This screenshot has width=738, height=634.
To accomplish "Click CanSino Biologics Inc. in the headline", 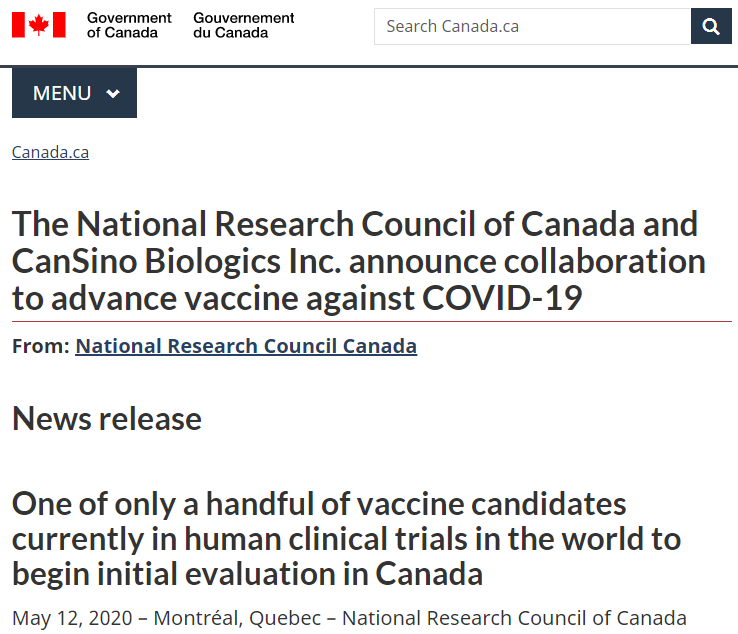I will (x=176, y=261).
